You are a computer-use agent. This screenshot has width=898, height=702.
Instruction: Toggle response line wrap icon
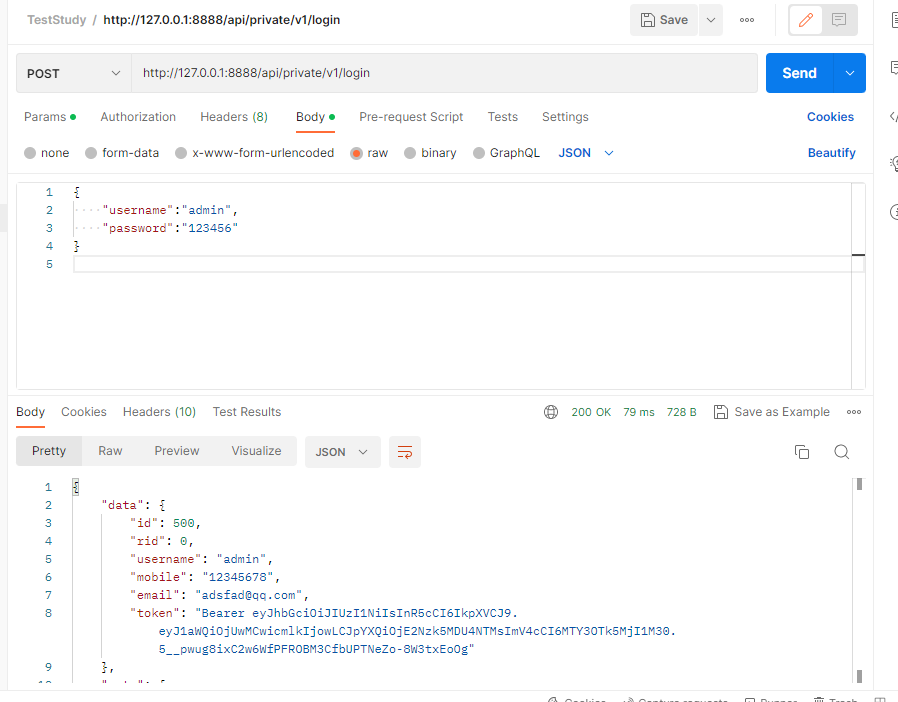405,452
